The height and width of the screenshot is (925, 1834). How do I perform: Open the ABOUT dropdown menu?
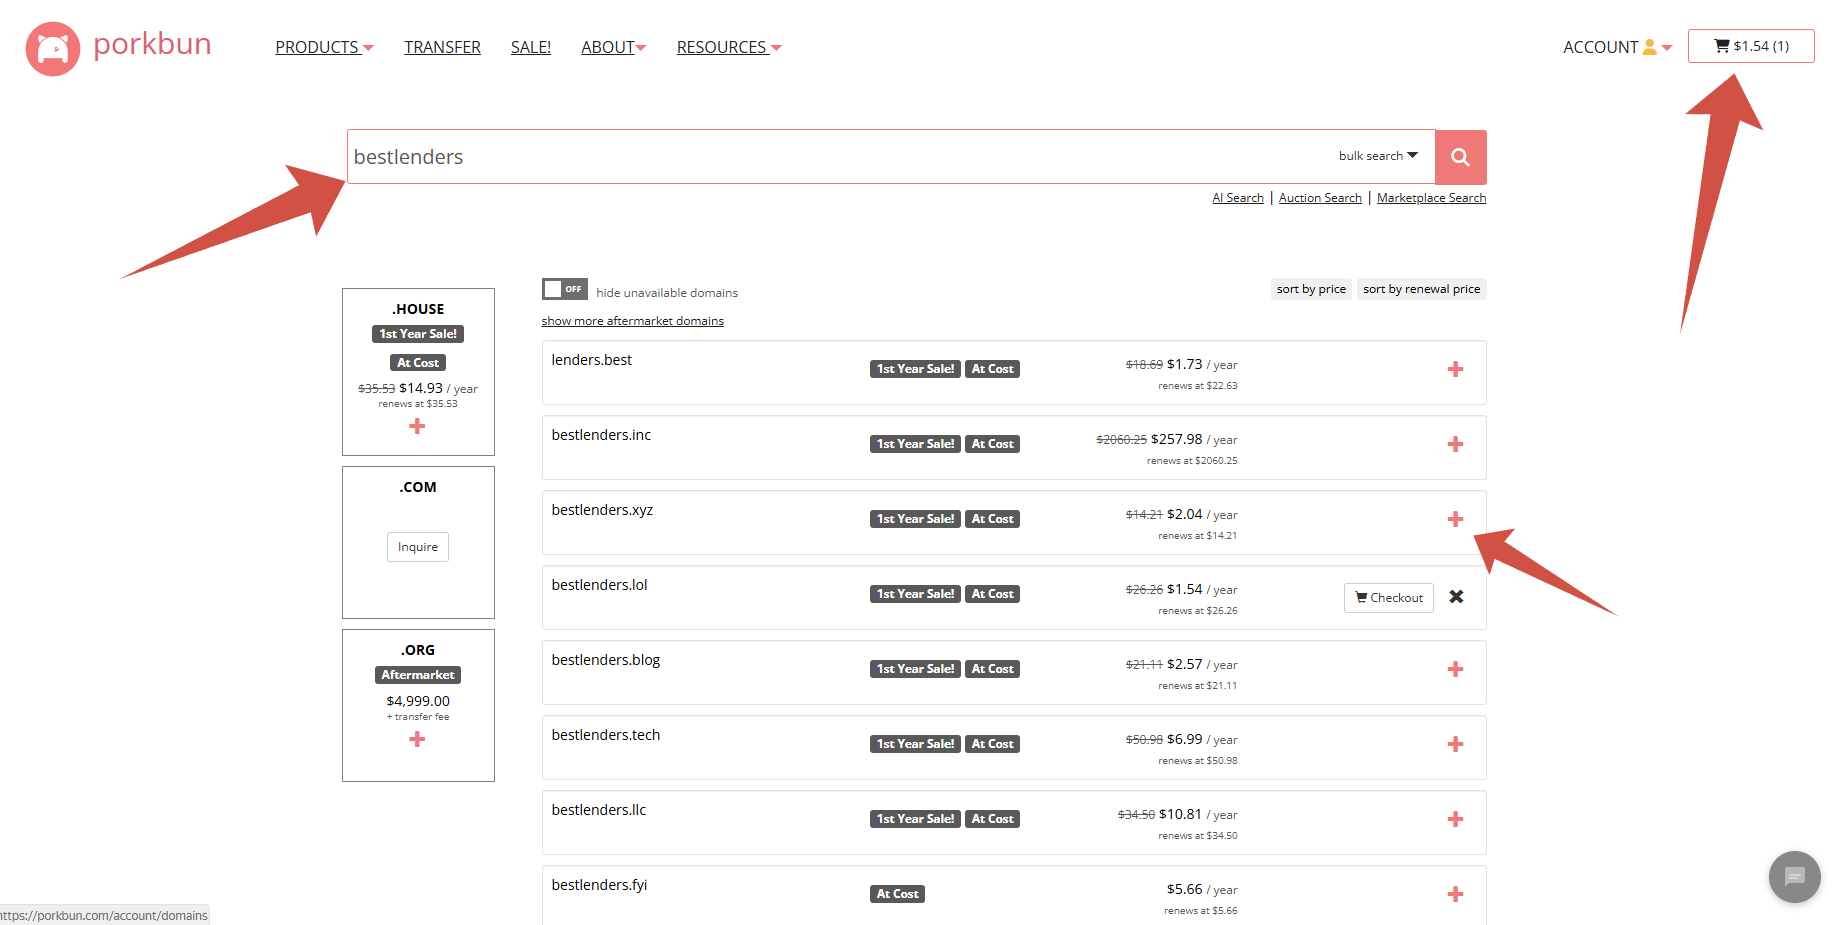[x=613, y=47]
